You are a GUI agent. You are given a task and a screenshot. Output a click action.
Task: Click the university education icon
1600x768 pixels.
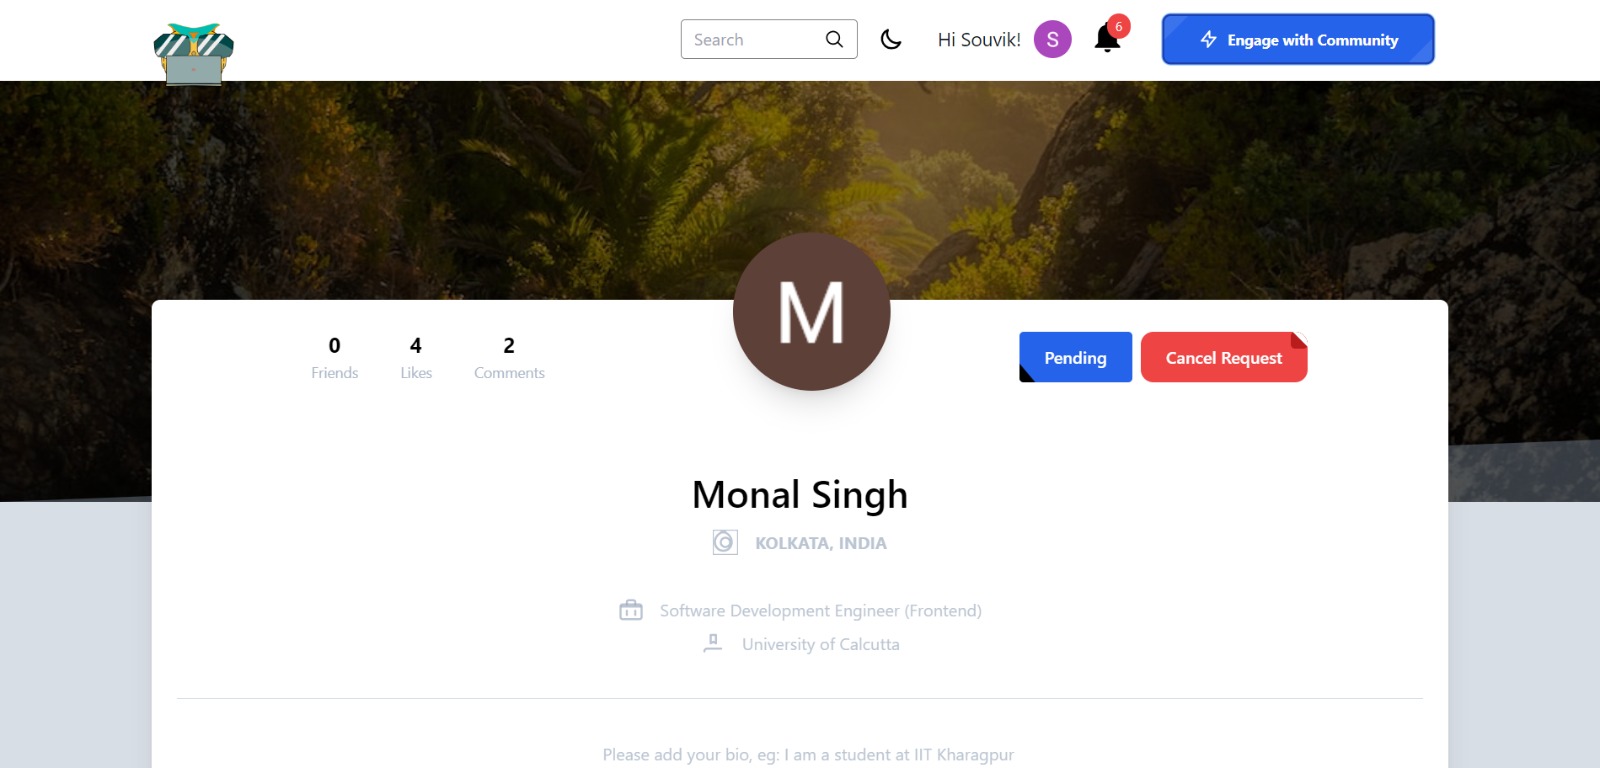click(712, 643)
